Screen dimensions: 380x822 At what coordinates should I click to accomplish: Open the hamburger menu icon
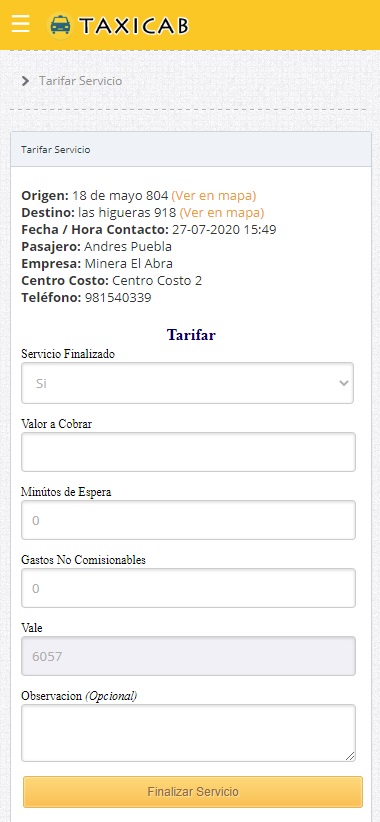(20, 24)
